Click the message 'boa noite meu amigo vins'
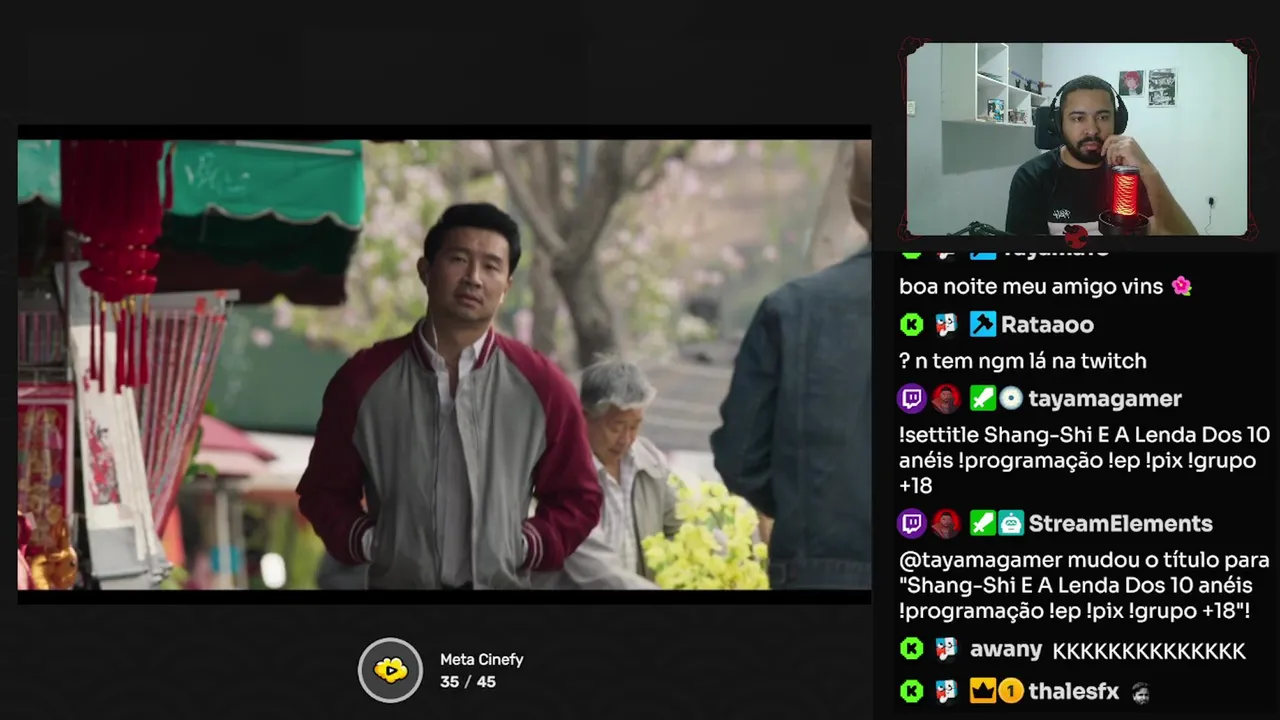Screen dimensions: 1280x720 tap(1031, 286)
